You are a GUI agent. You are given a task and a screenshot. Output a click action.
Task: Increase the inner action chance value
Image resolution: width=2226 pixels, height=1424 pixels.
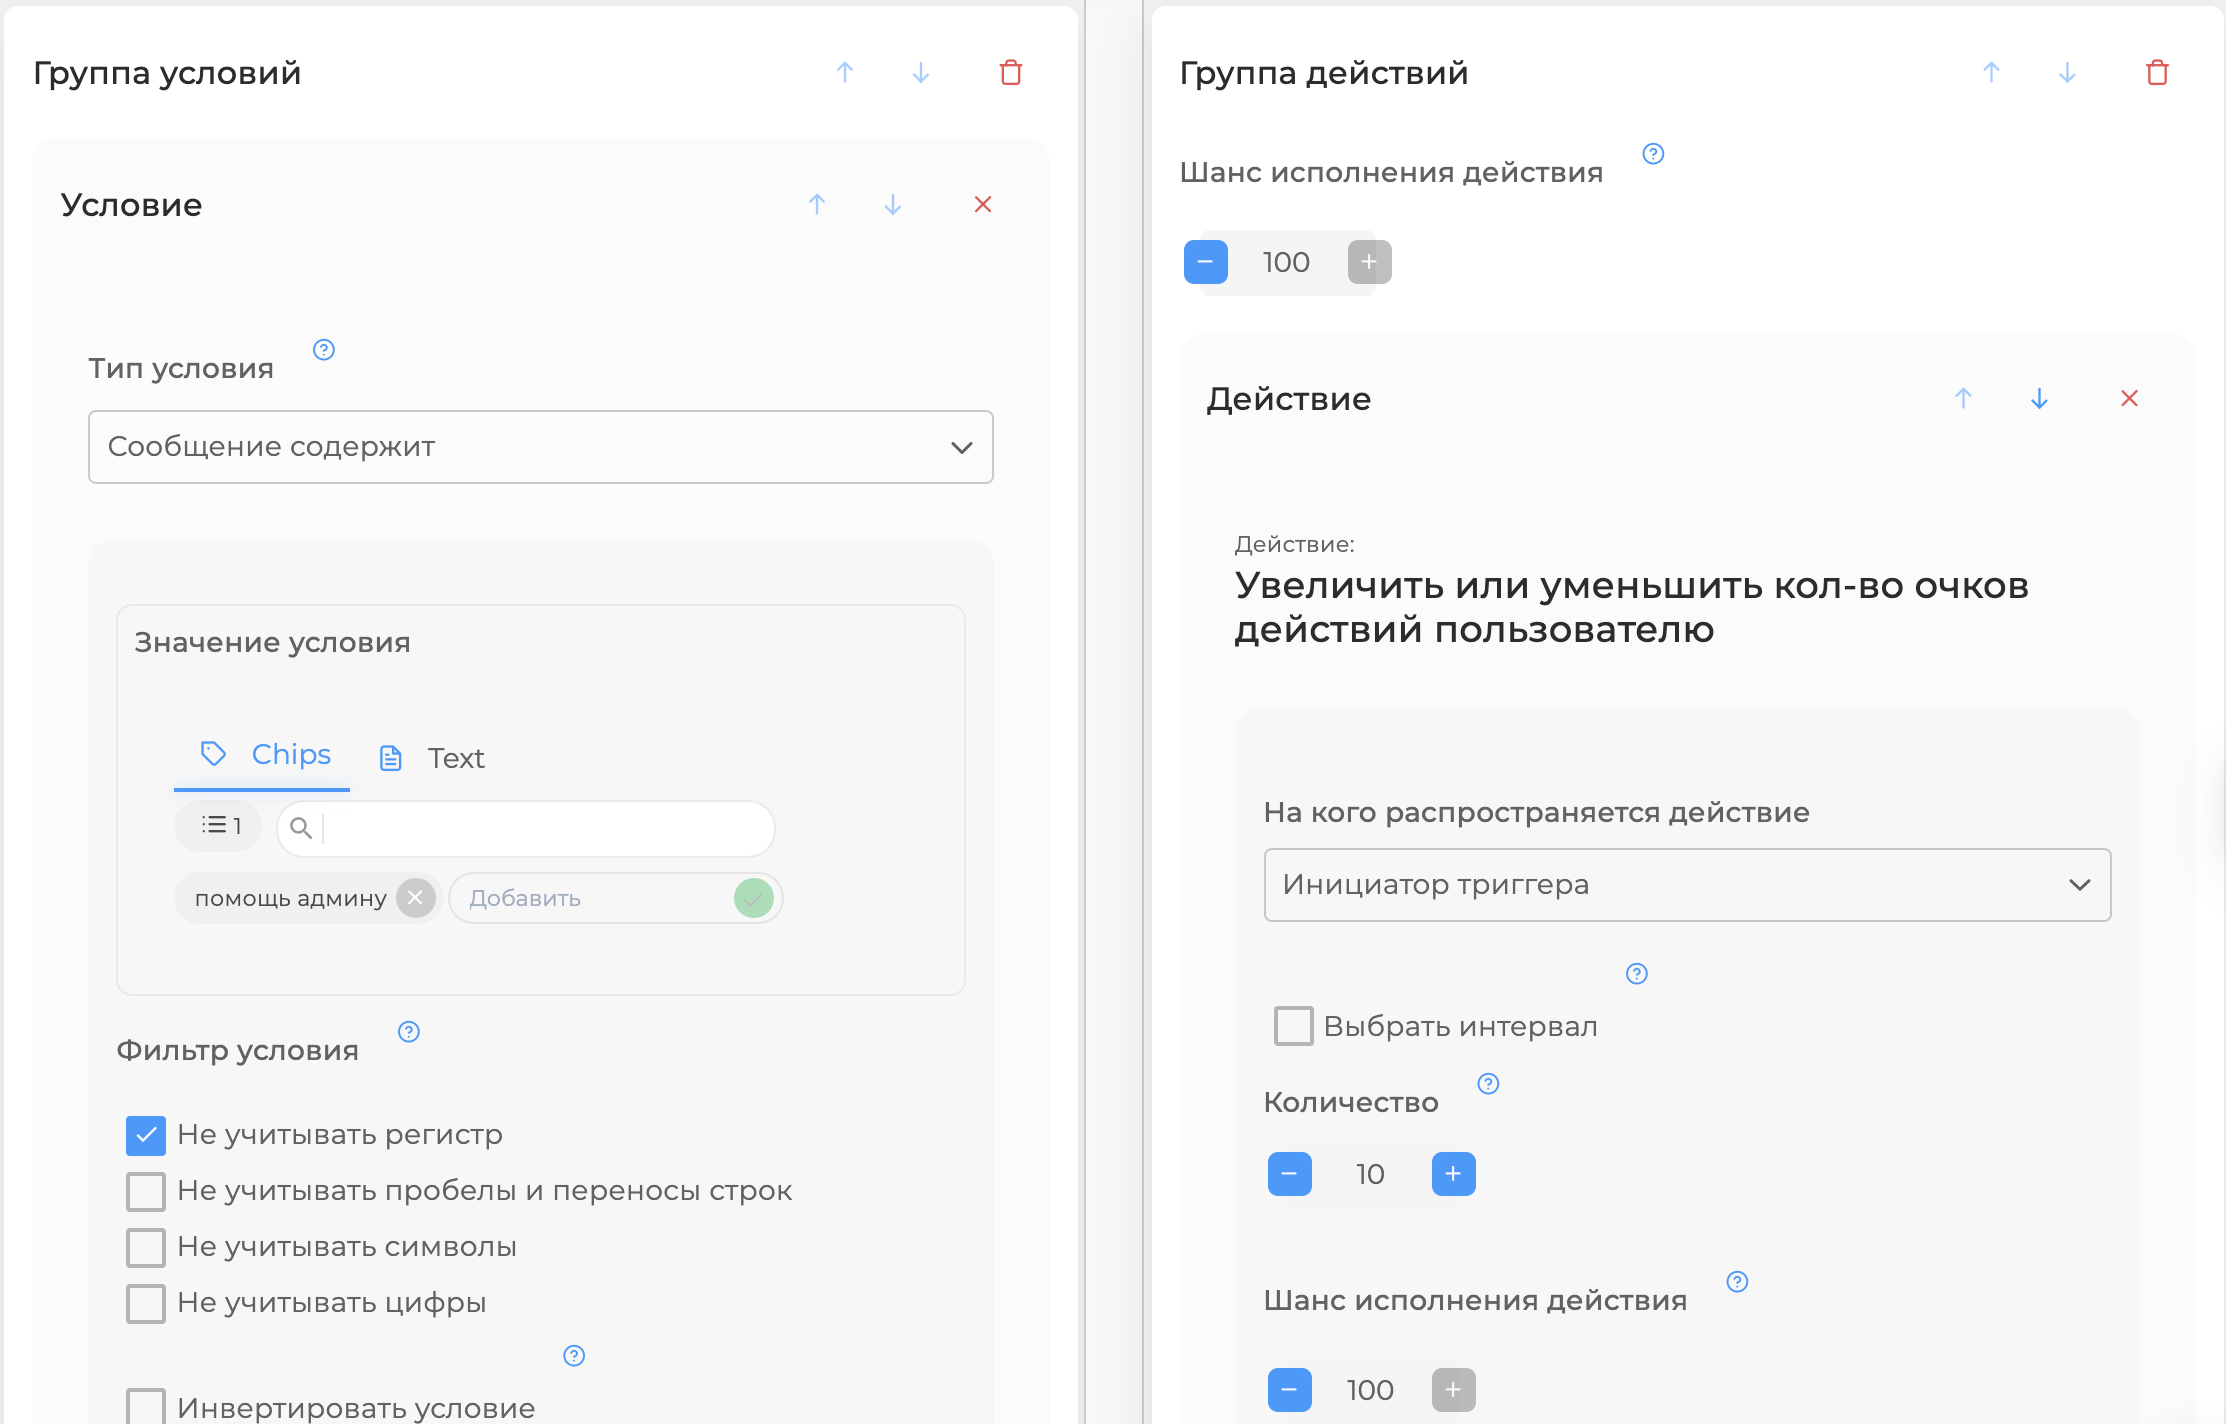point(1453,1390)
